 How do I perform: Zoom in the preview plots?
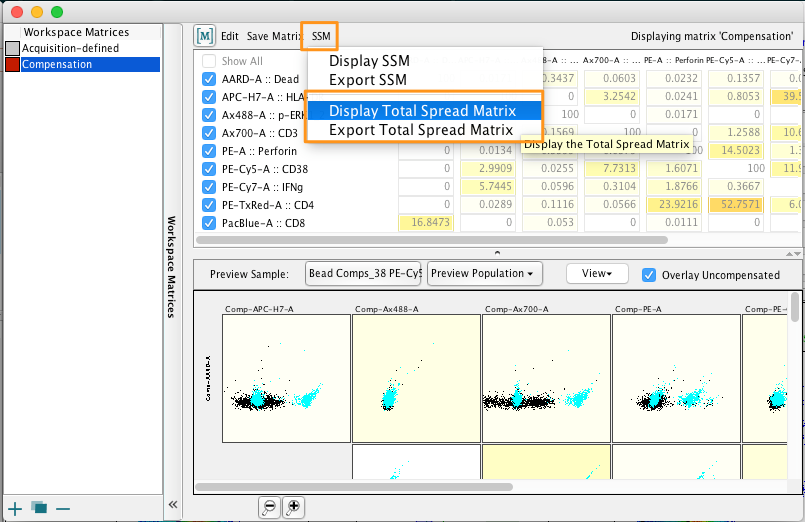point(294,507)
